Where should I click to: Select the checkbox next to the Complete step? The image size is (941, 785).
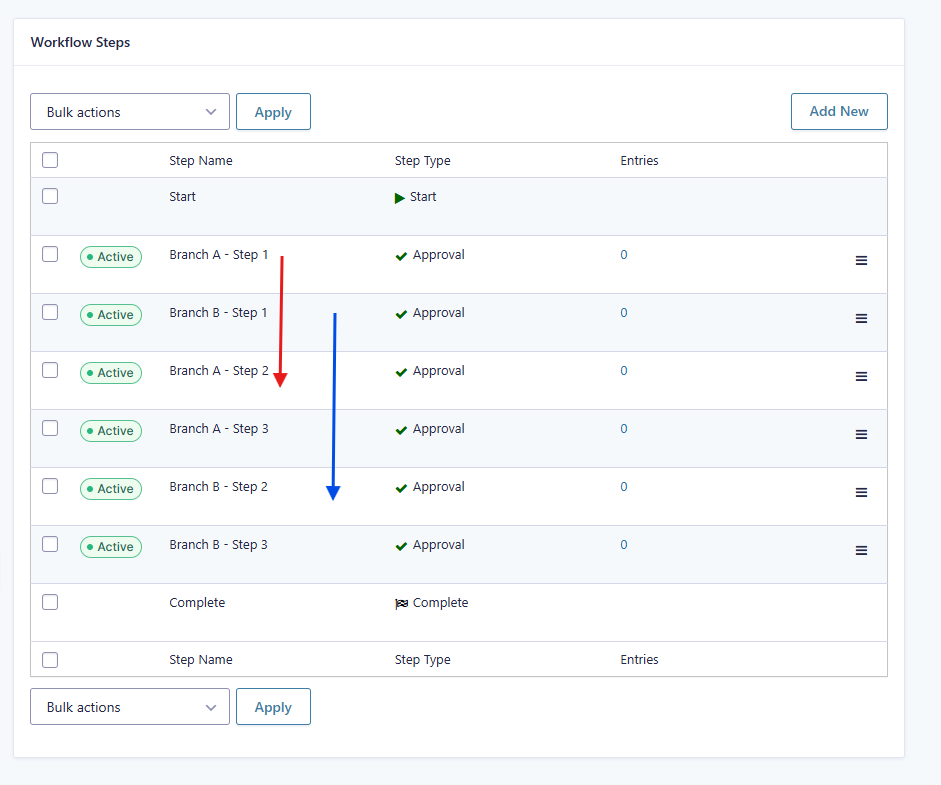coord(50,601)
